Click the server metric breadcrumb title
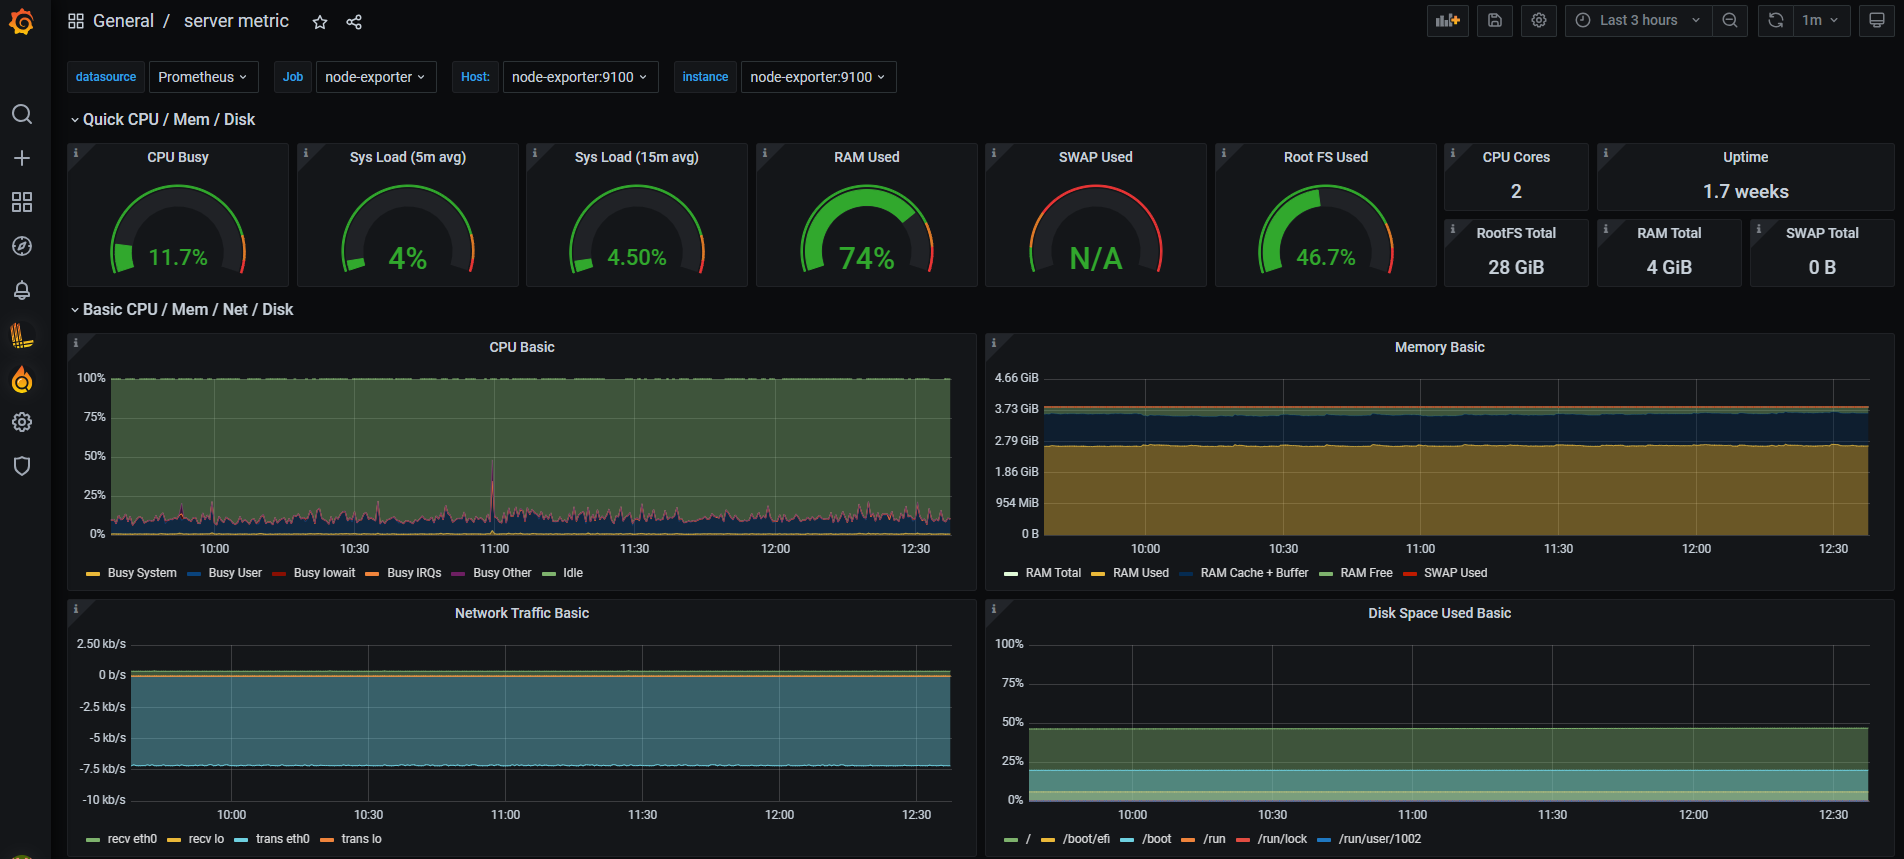Screen dimensions: 1904x859 236,21
